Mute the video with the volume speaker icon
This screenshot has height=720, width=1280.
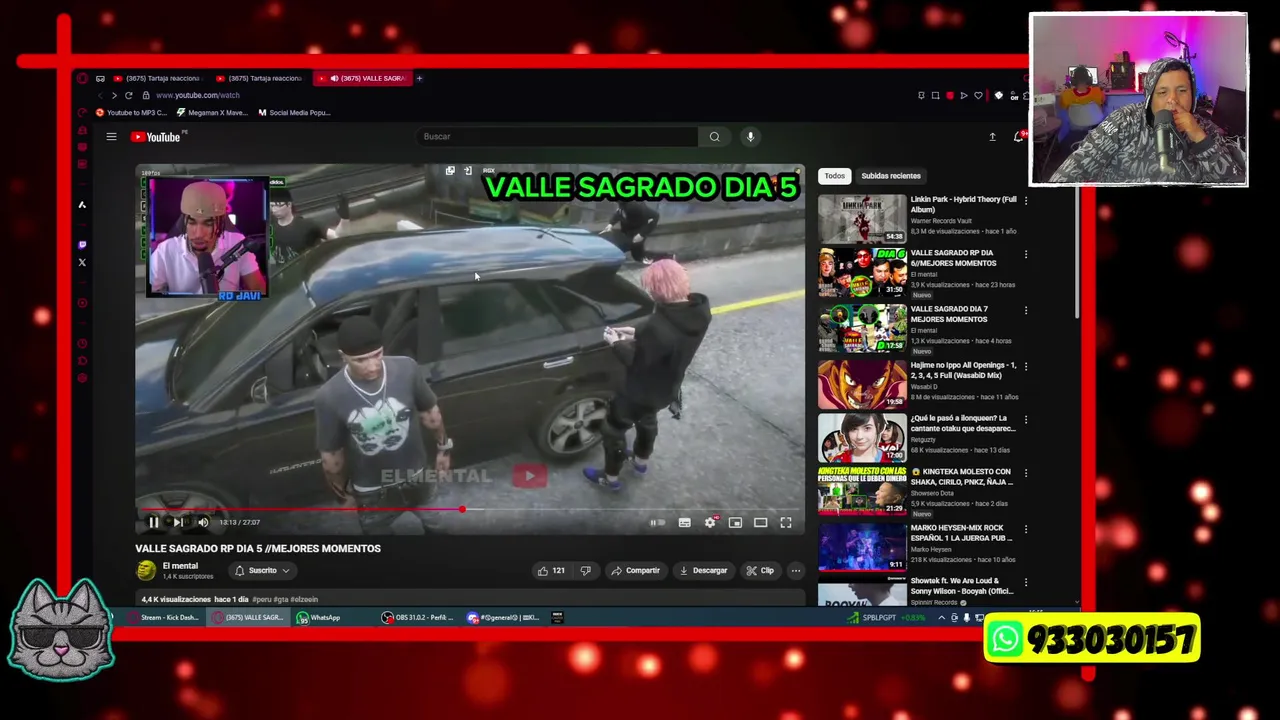(203, 522)
